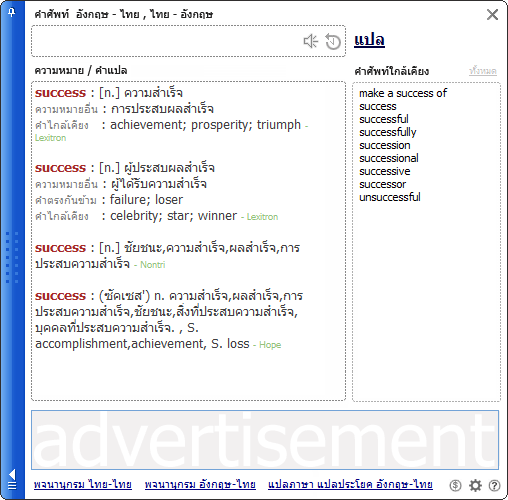Select 'unsuccessful' in related words list
Viewport: 508px width, 500px height.
[x=390, y=197]
